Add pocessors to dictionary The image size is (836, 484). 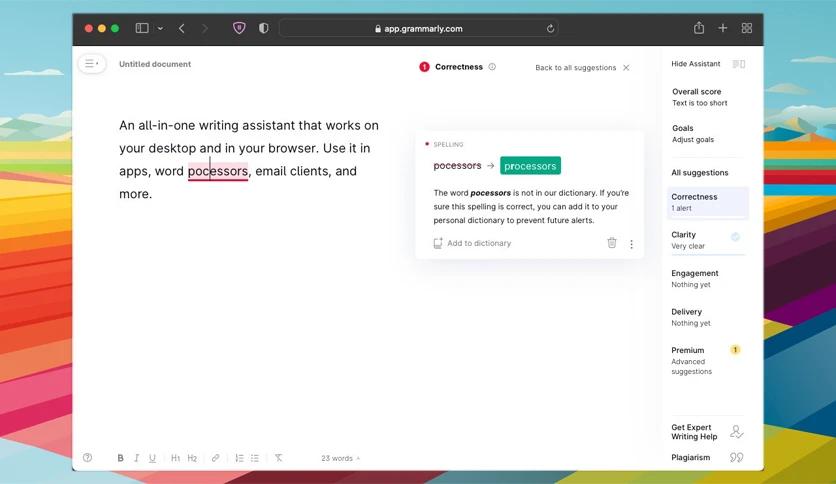472,243
